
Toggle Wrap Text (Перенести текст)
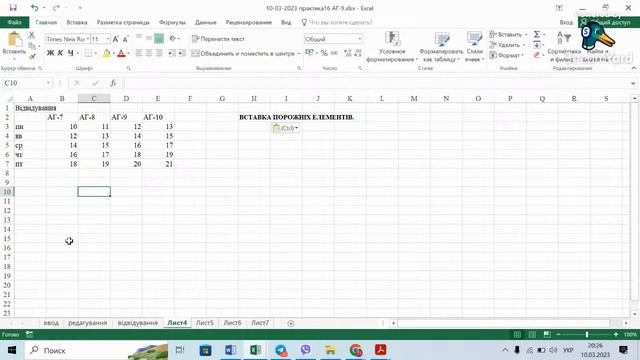coord(218,39)
